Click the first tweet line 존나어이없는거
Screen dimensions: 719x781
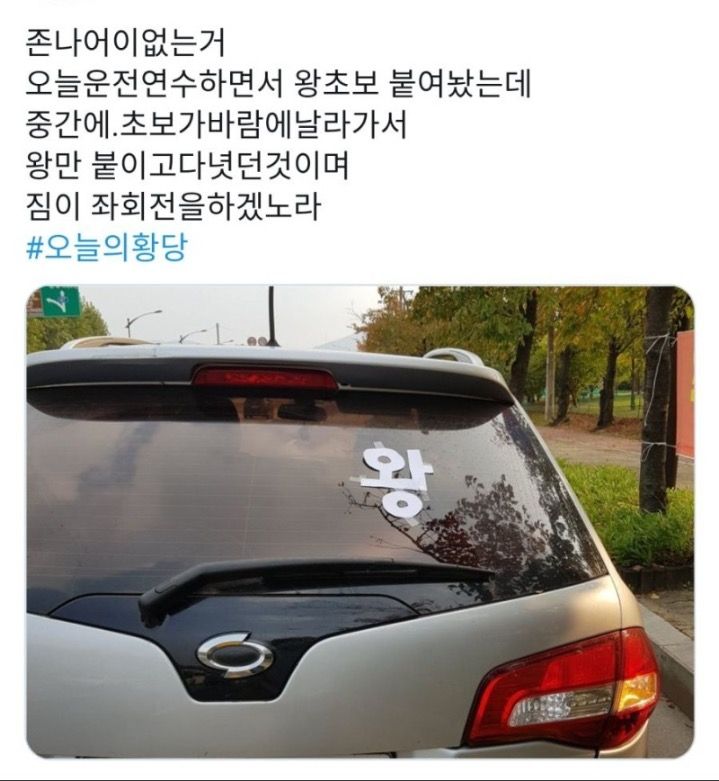[125, 43]
